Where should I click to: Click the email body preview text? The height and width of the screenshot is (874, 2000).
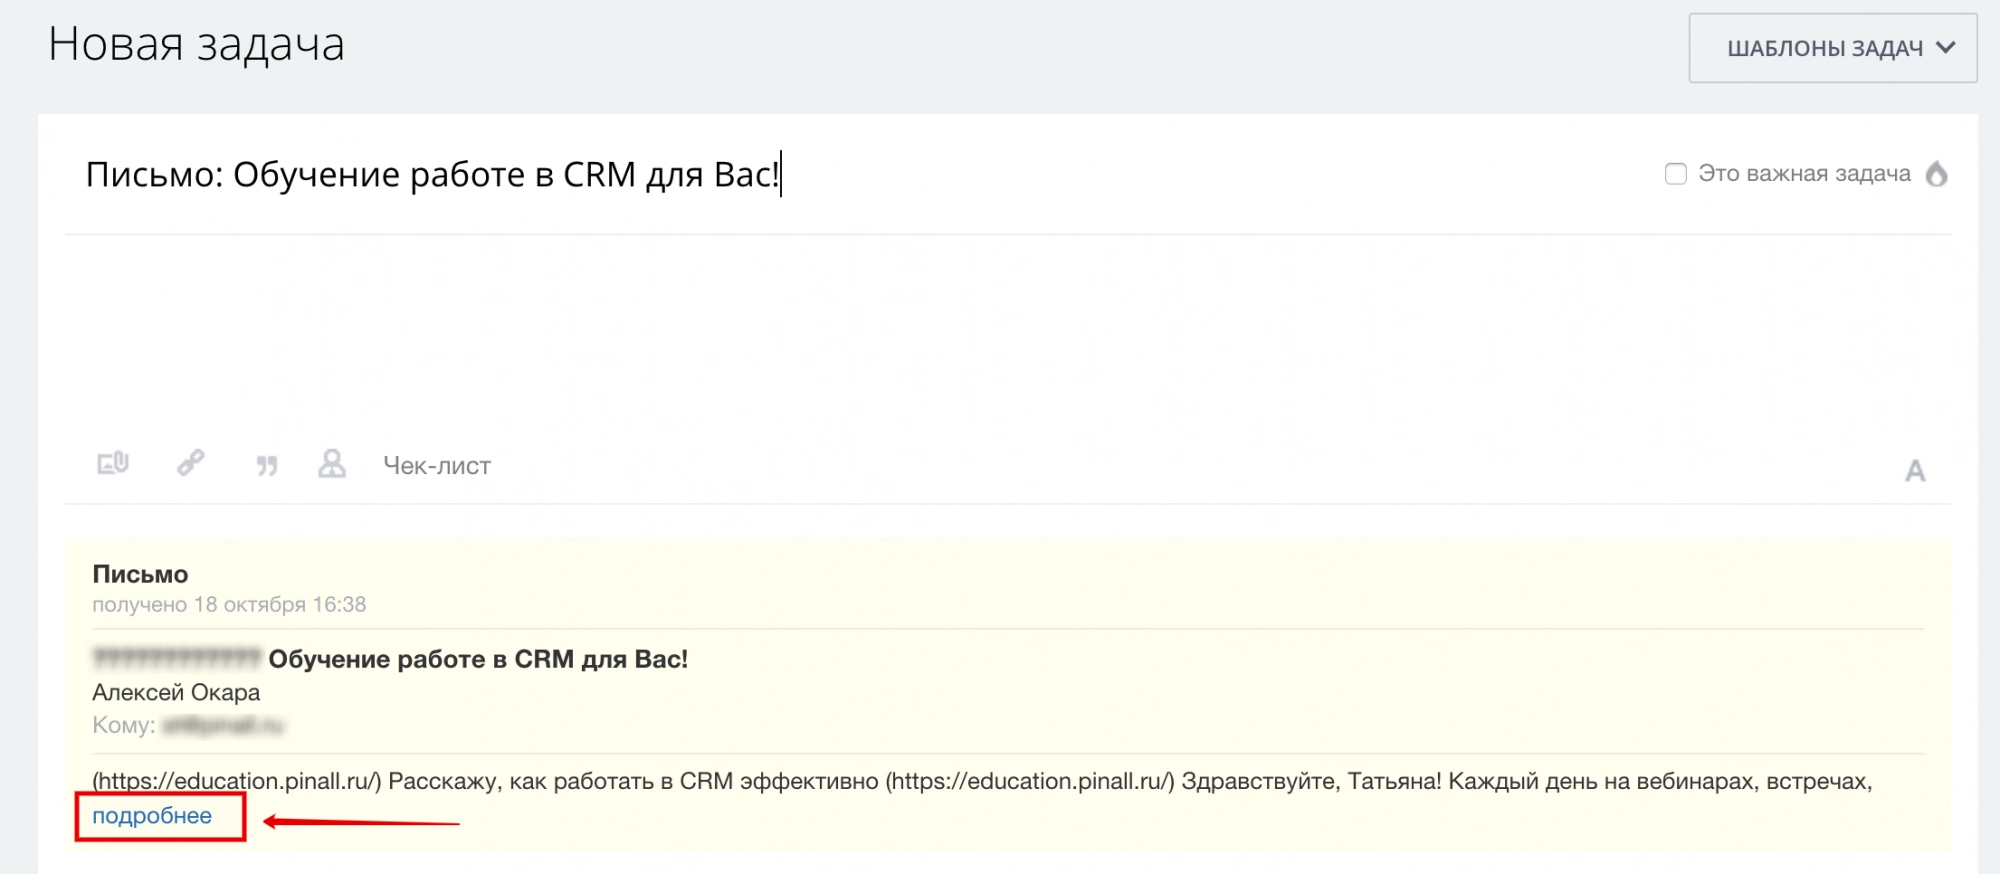pyautogui.click(x=980, y=782)
